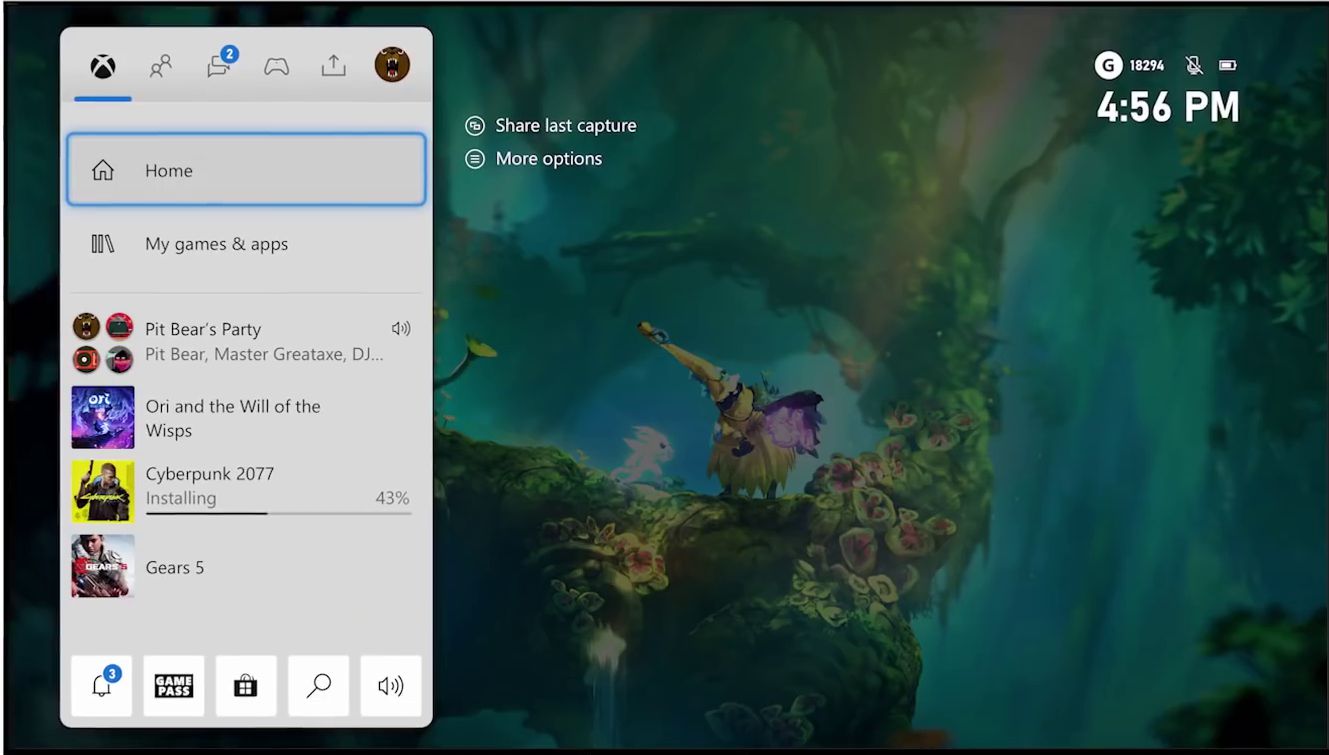Click More options
This screenshot has width=1329, height=755.
pos(549,158)
